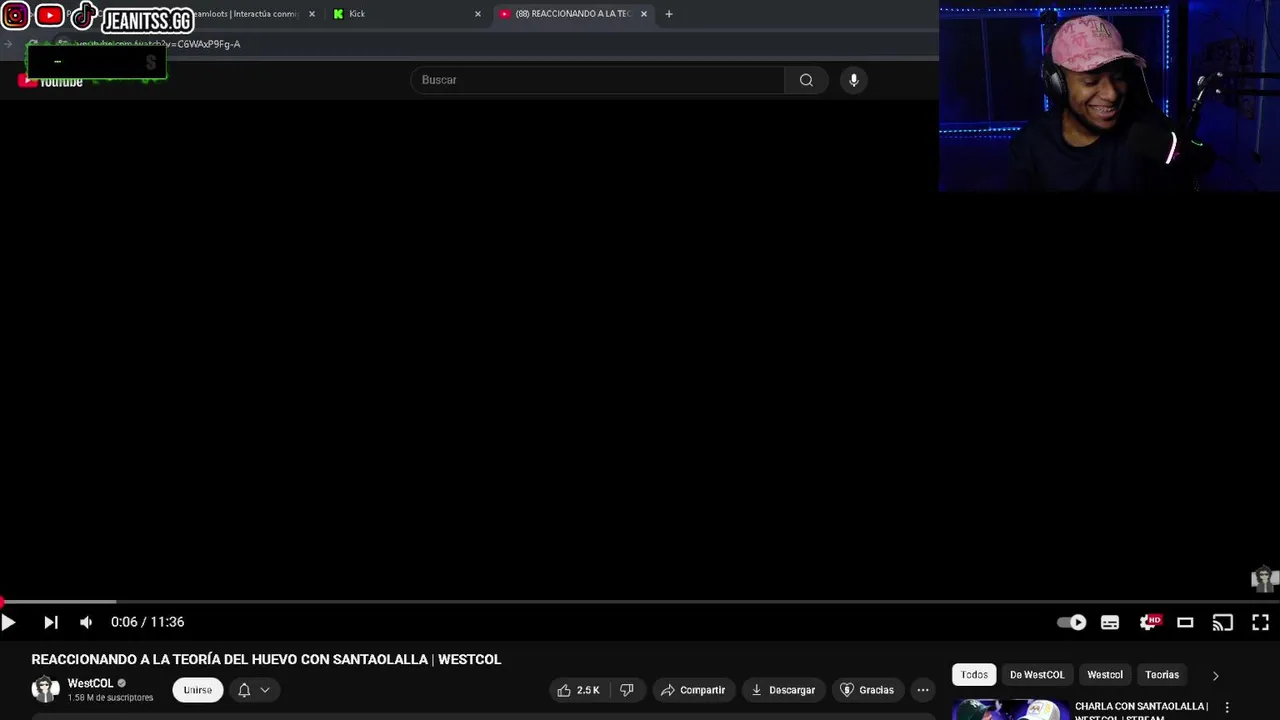Open a new browser tab with plus
The height and width of the screenshot is (720, 1280).
[669, 14]
